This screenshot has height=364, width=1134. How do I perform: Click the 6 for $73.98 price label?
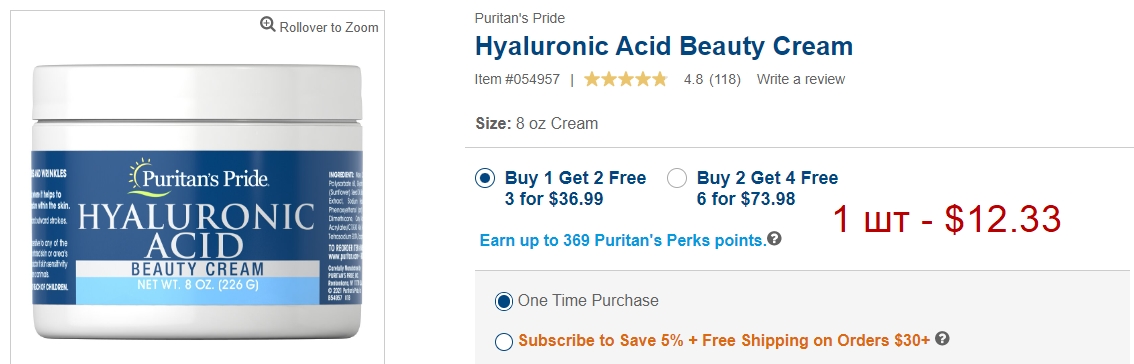pyautogui.click(x=746, y=199)
